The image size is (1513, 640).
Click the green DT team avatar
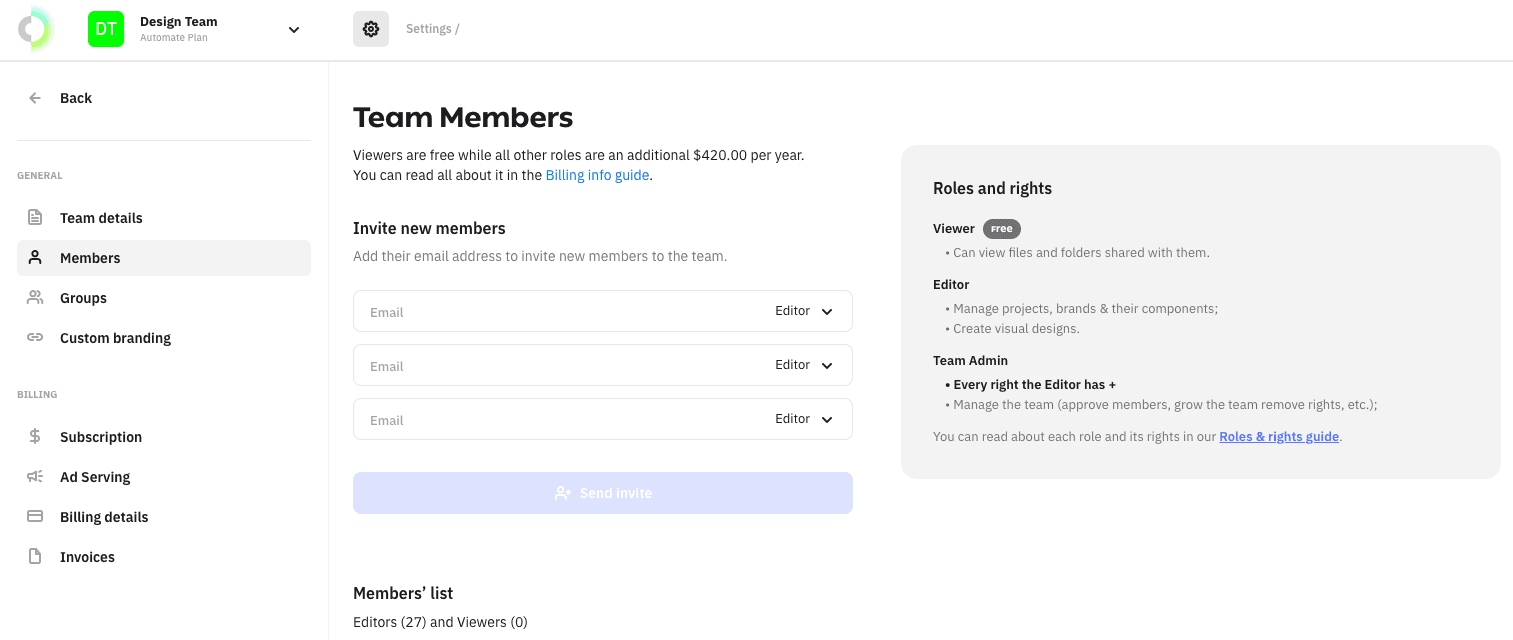(x=106, y=29)
